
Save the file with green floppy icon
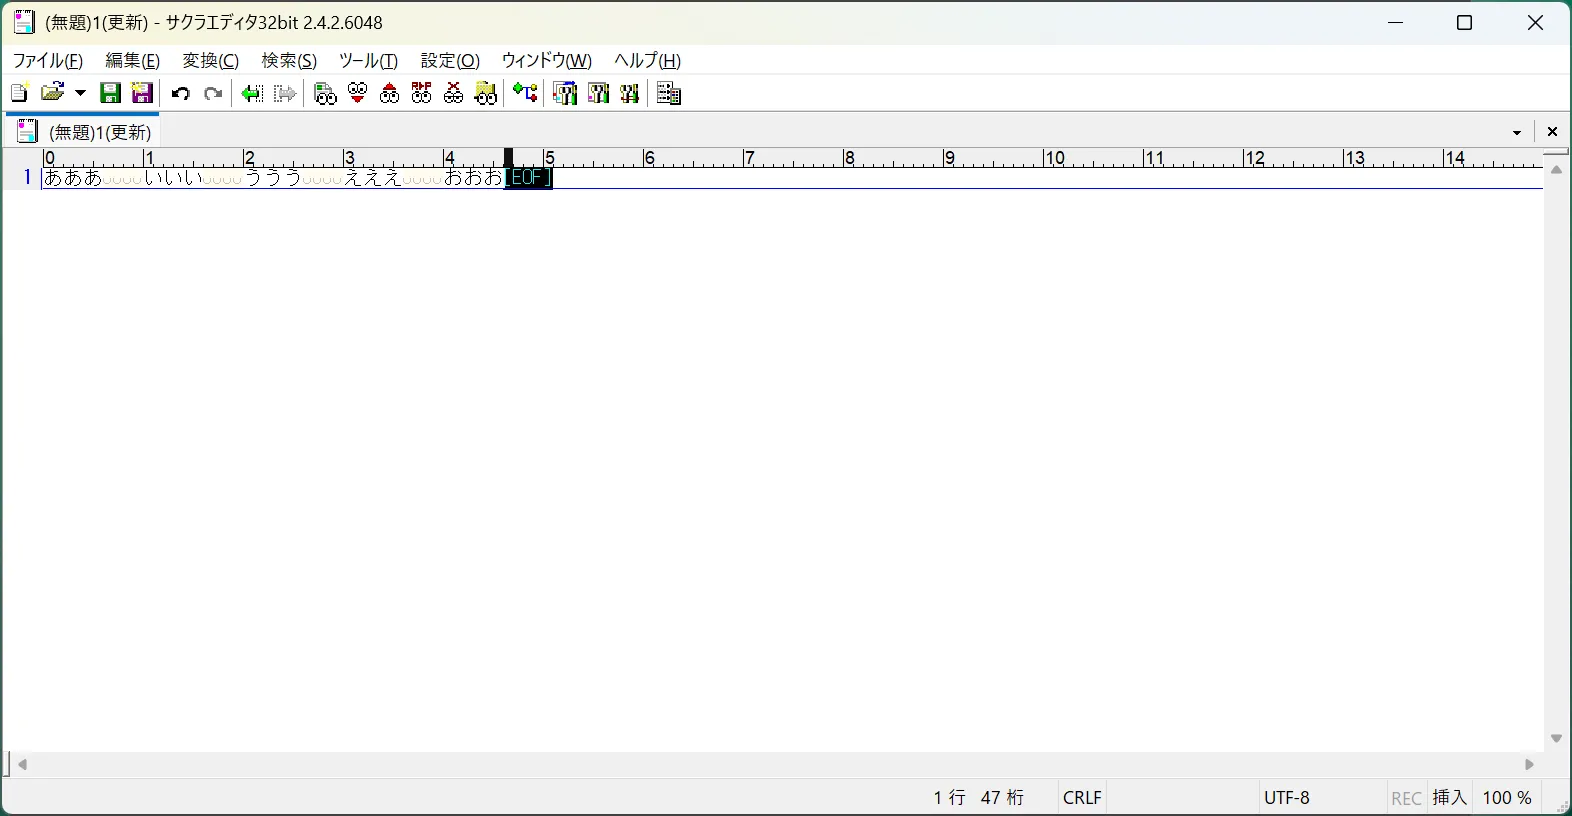click(111, 93)
